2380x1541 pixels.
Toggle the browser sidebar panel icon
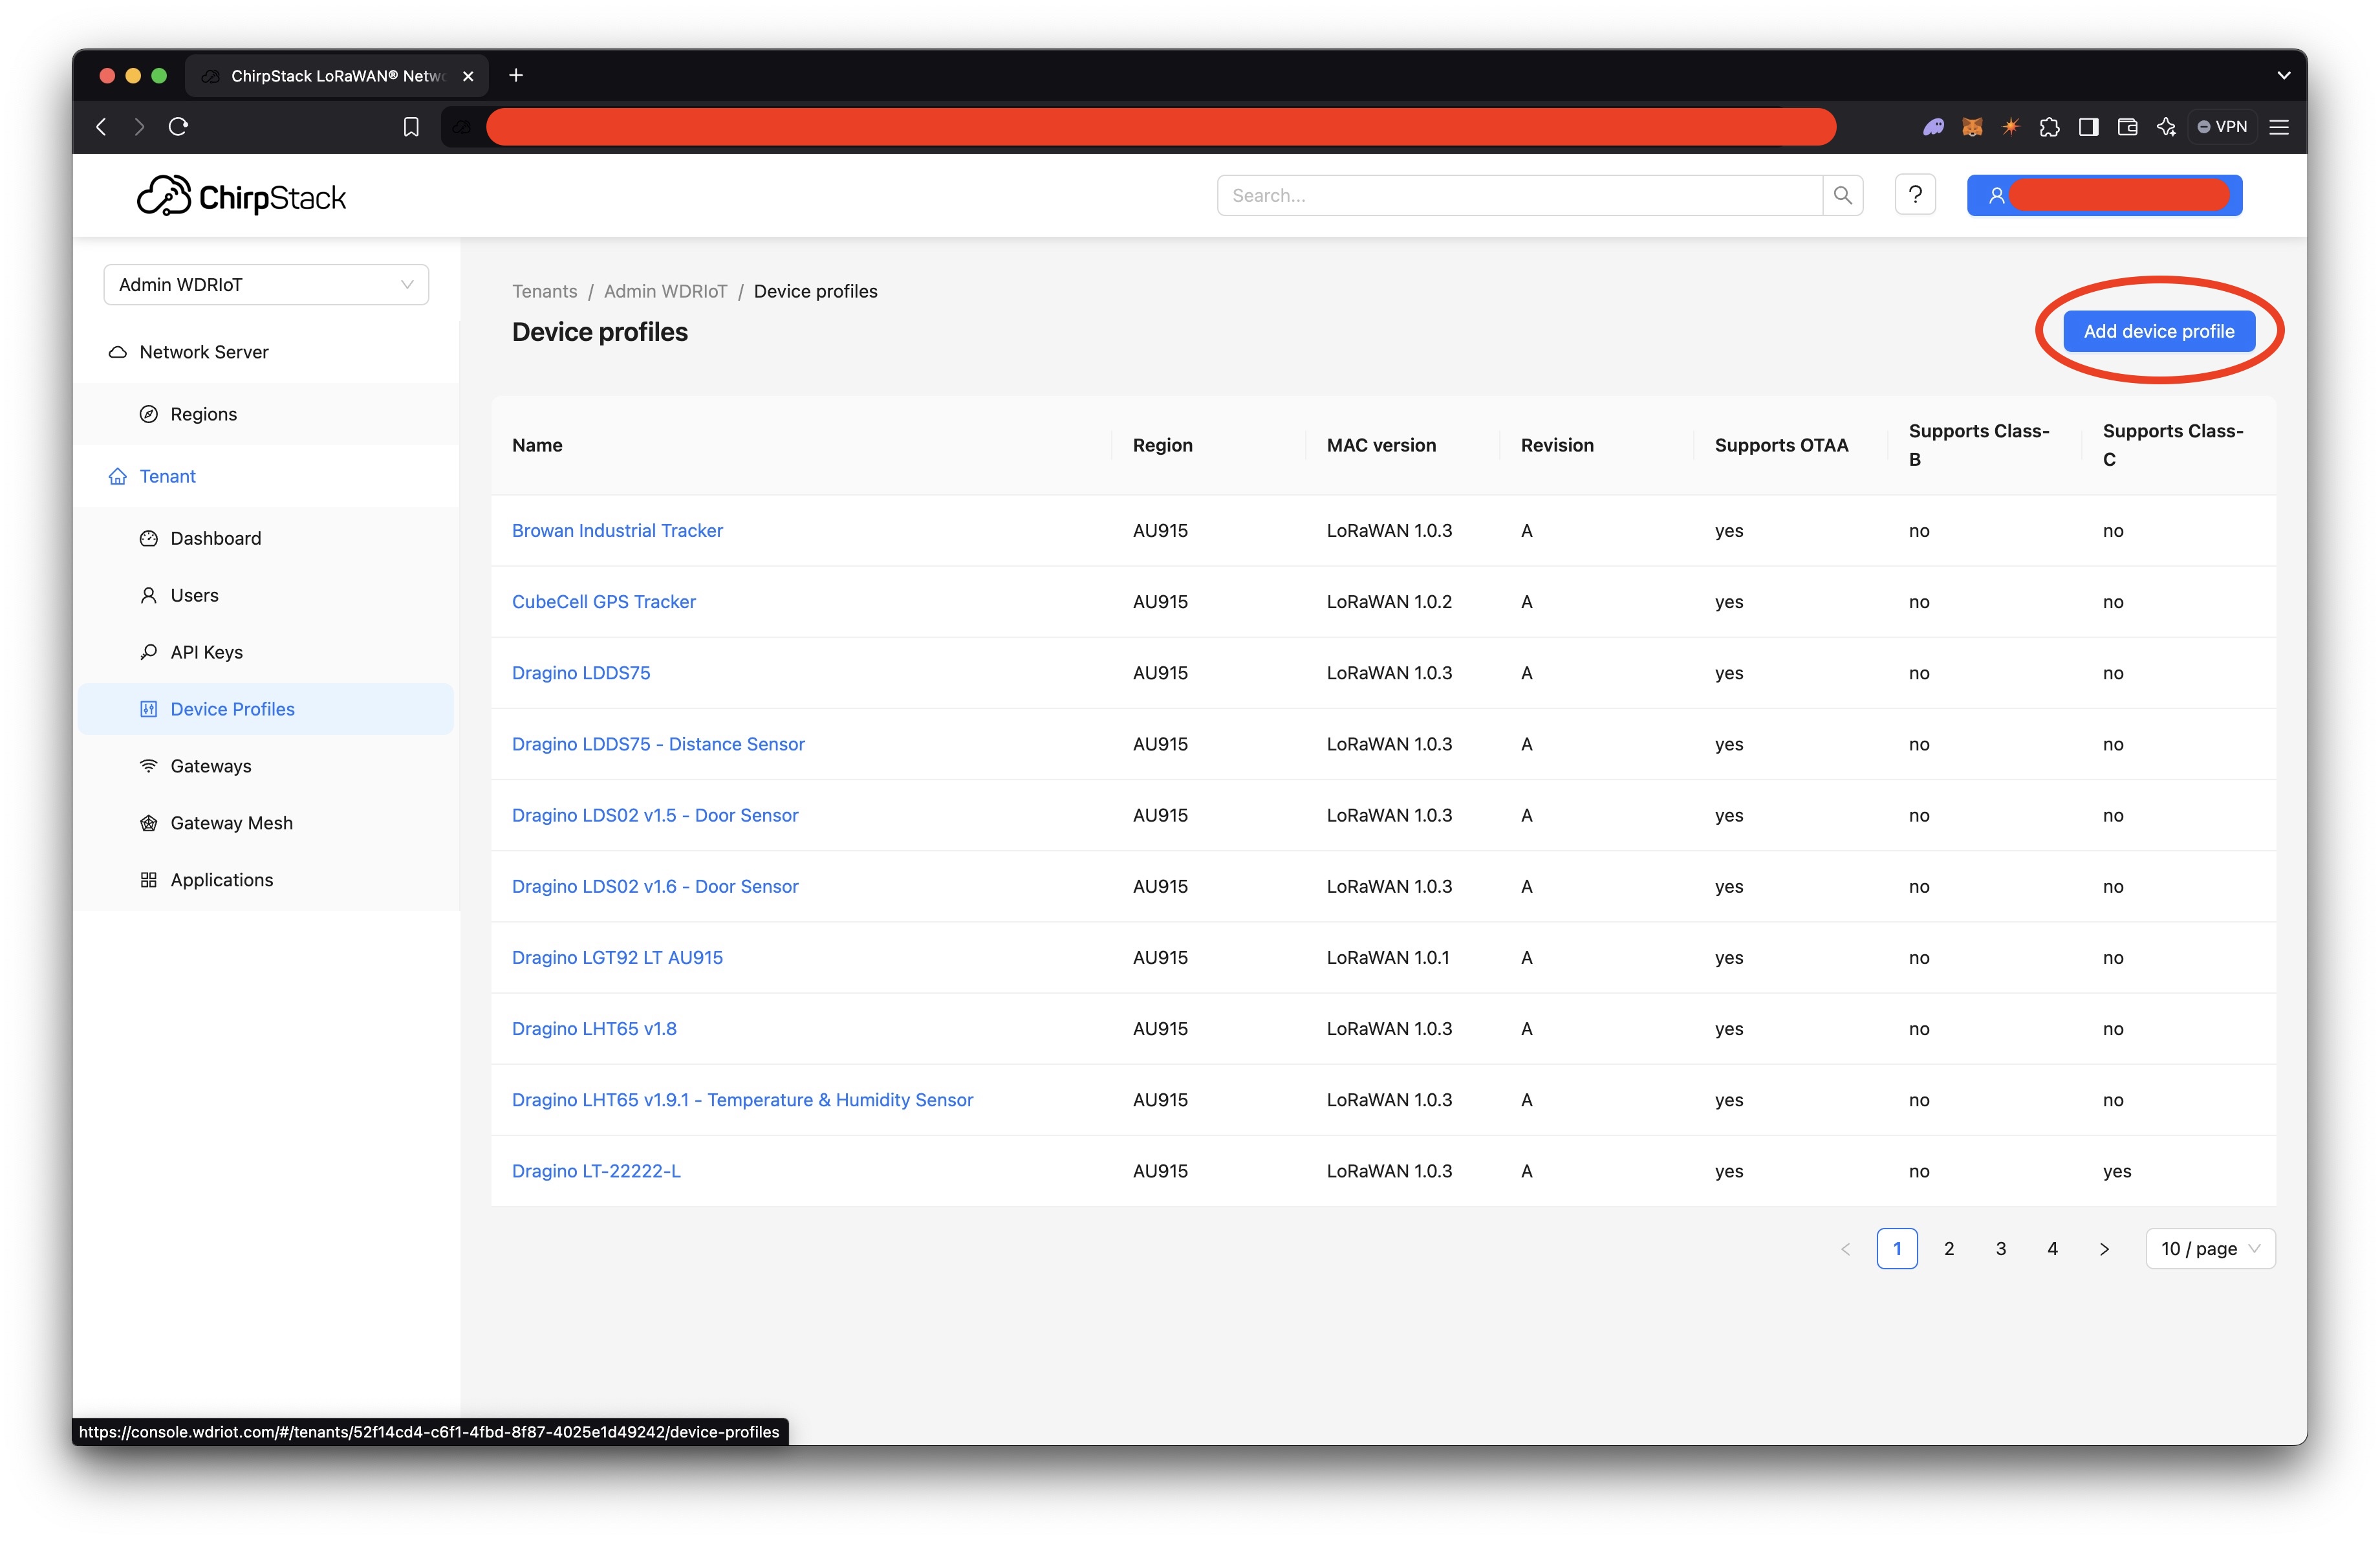[2088, 127]
